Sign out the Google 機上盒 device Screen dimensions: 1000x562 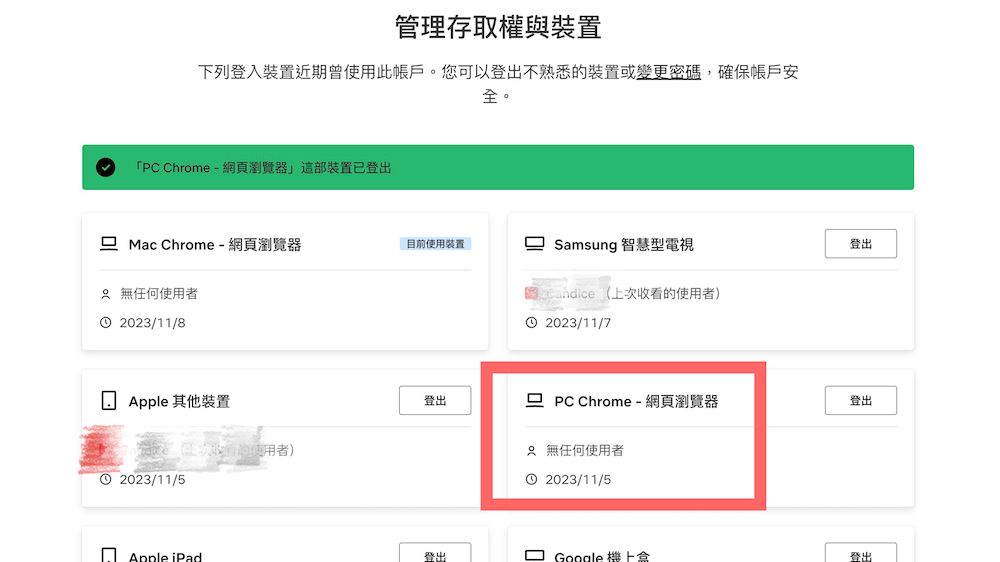pyautogui.click(x=860, y=554)
